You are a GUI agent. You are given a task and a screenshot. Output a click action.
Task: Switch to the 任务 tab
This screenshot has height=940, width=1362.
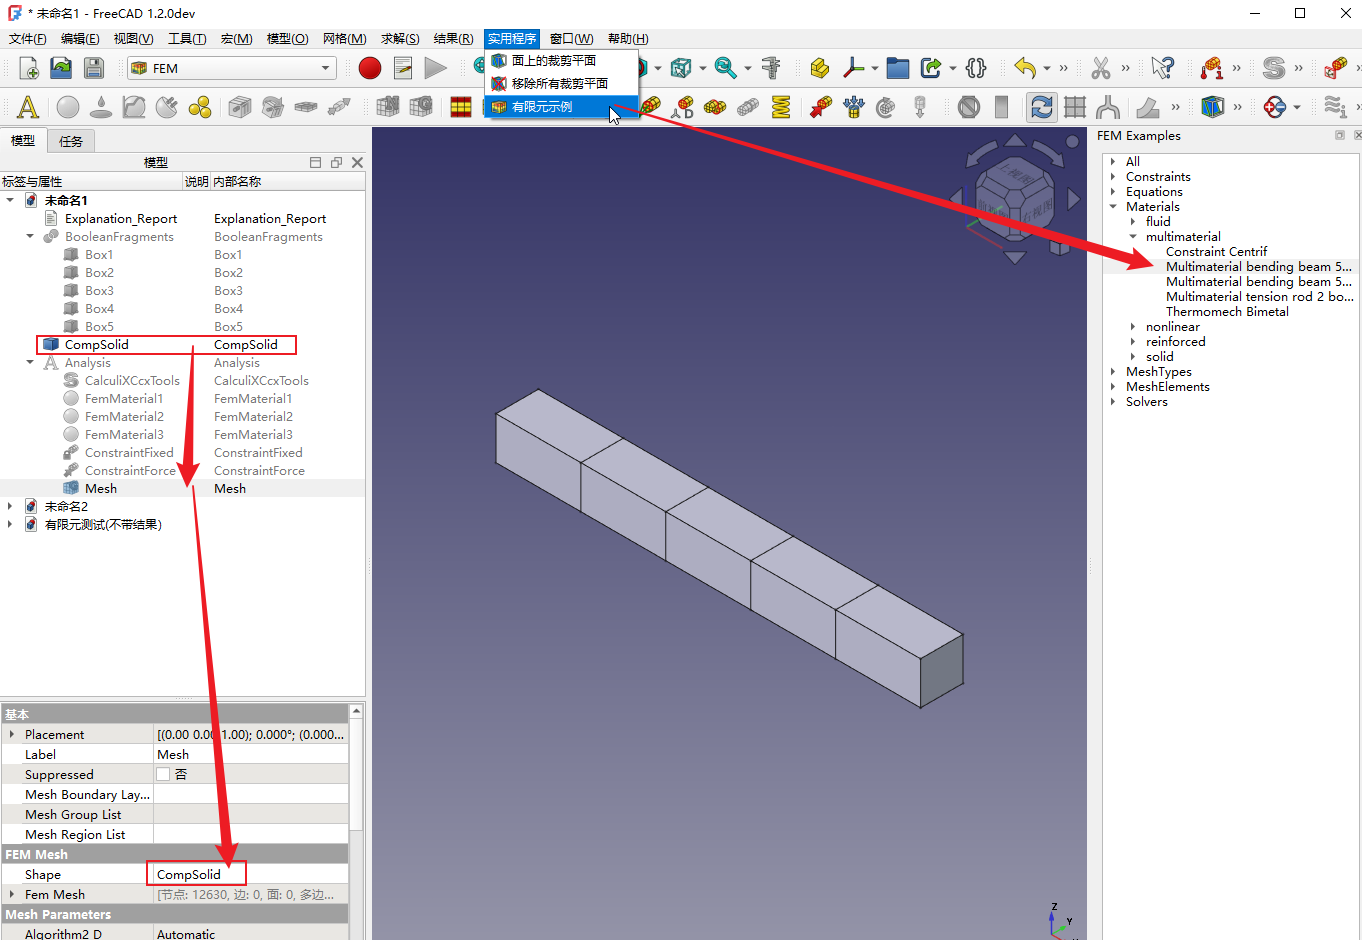tap(71, 141)
